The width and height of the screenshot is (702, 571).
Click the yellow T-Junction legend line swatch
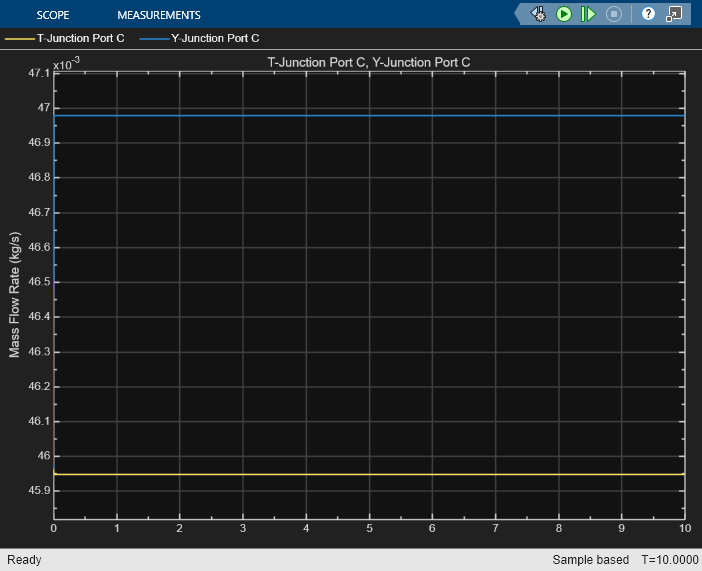[19, 38]
